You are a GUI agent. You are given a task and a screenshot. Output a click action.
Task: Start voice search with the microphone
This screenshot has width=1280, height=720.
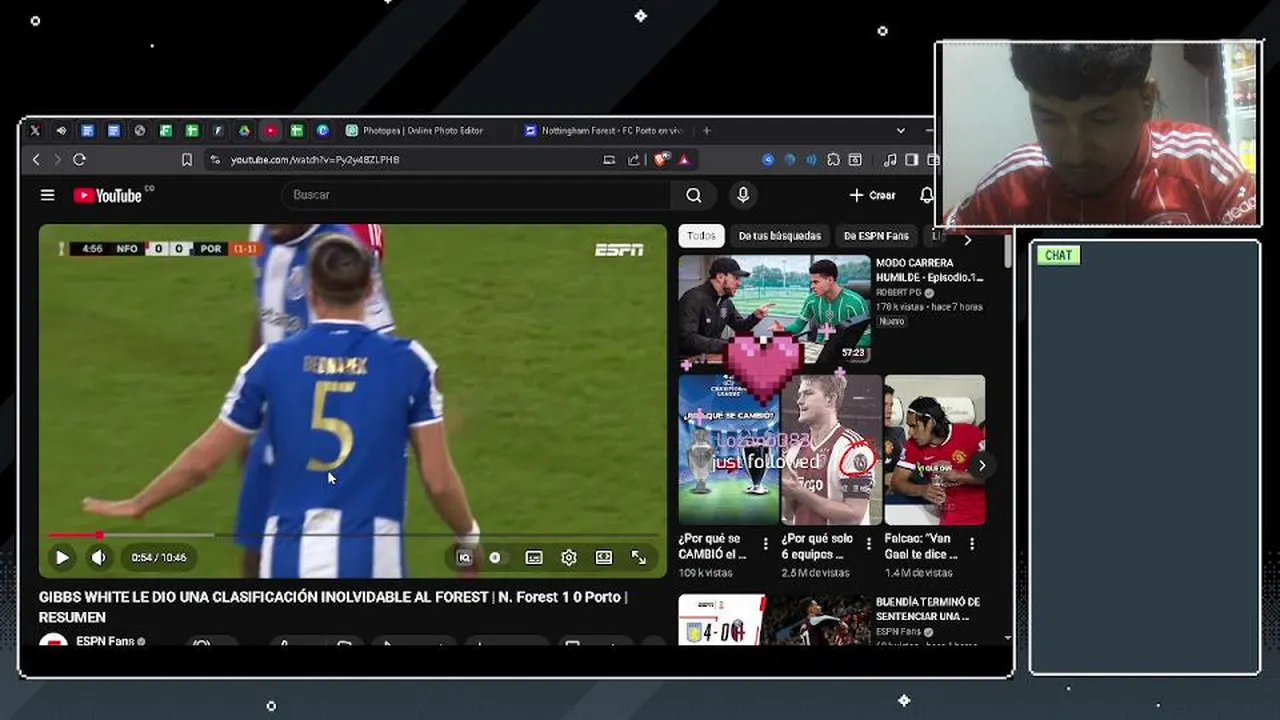[x=742, y=195]
